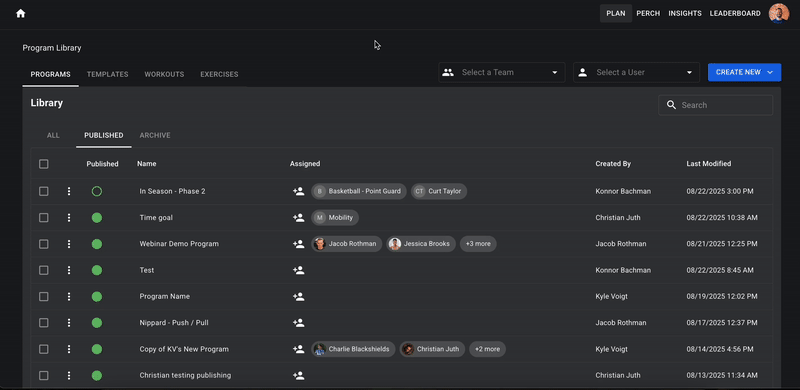The height and width of the screenshot is (390, 800).
Task: Click assign-user icon for Nippard - Push / Pull
Action: [298, 323]
